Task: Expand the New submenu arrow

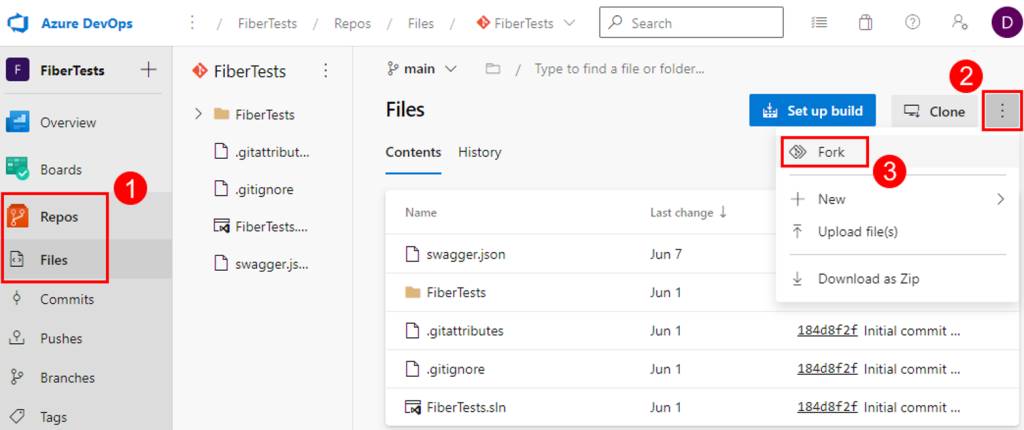Action: 1000,199
